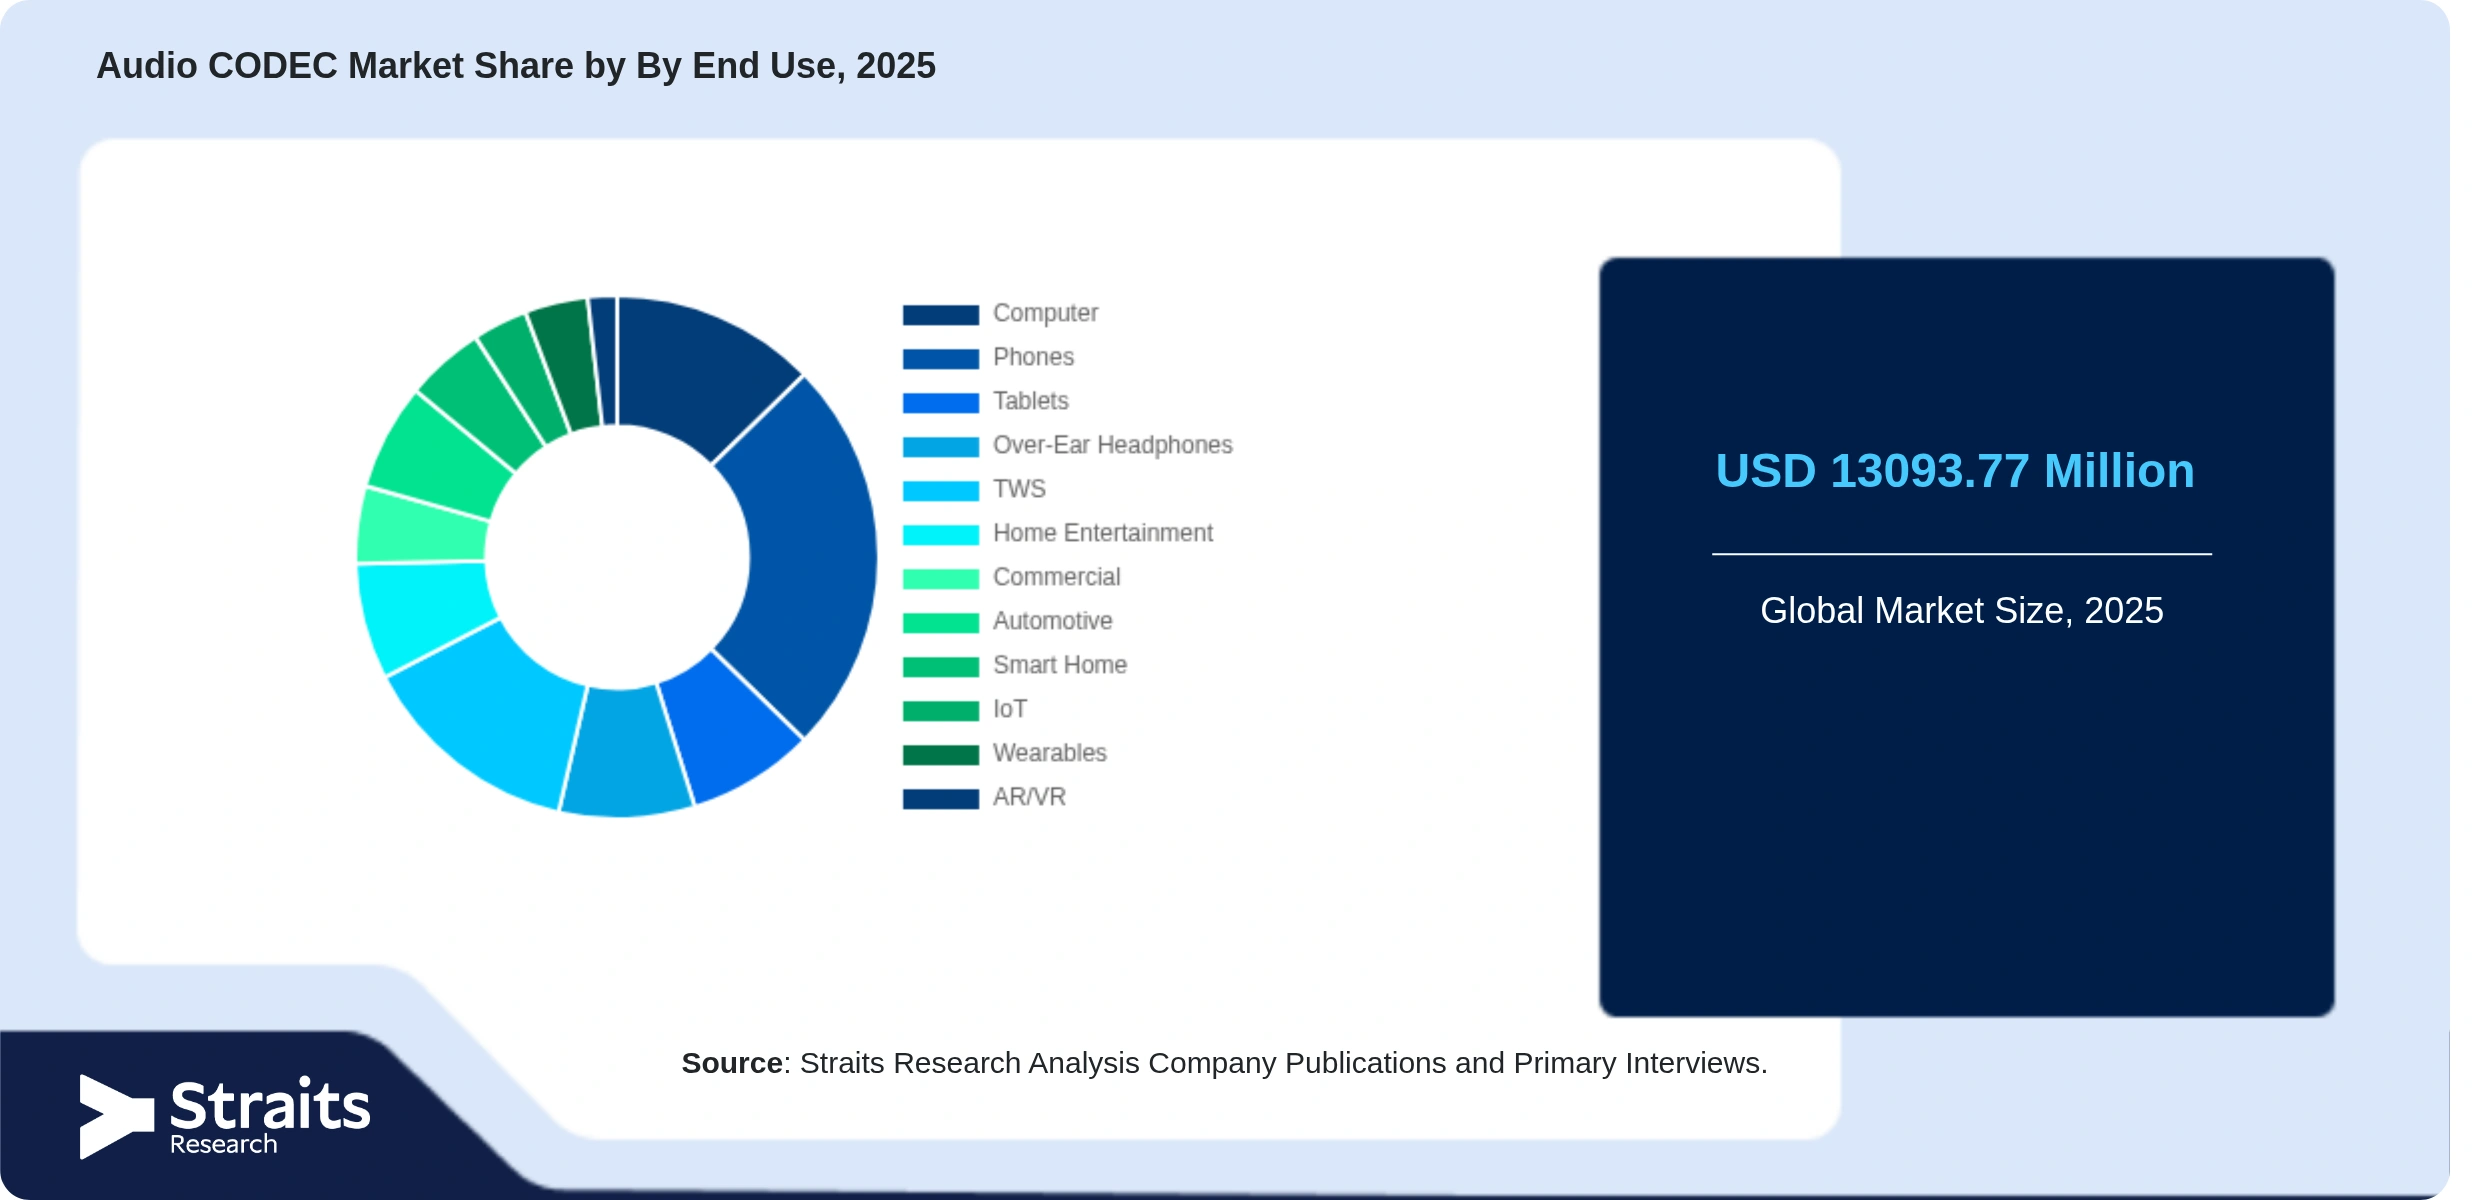Click the Wearables legend color swatch
Image resolution: width=2480 pixels, height=1200 pixels.
tap(940, 755)
